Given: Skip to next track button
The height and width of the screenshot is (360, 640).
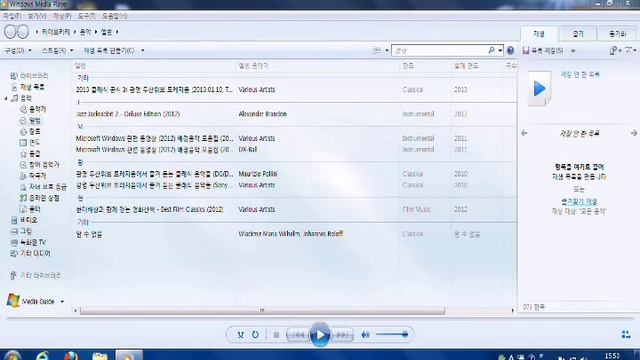Looking at the screenshot, I should pyautogui.click(x=342, y=335).
